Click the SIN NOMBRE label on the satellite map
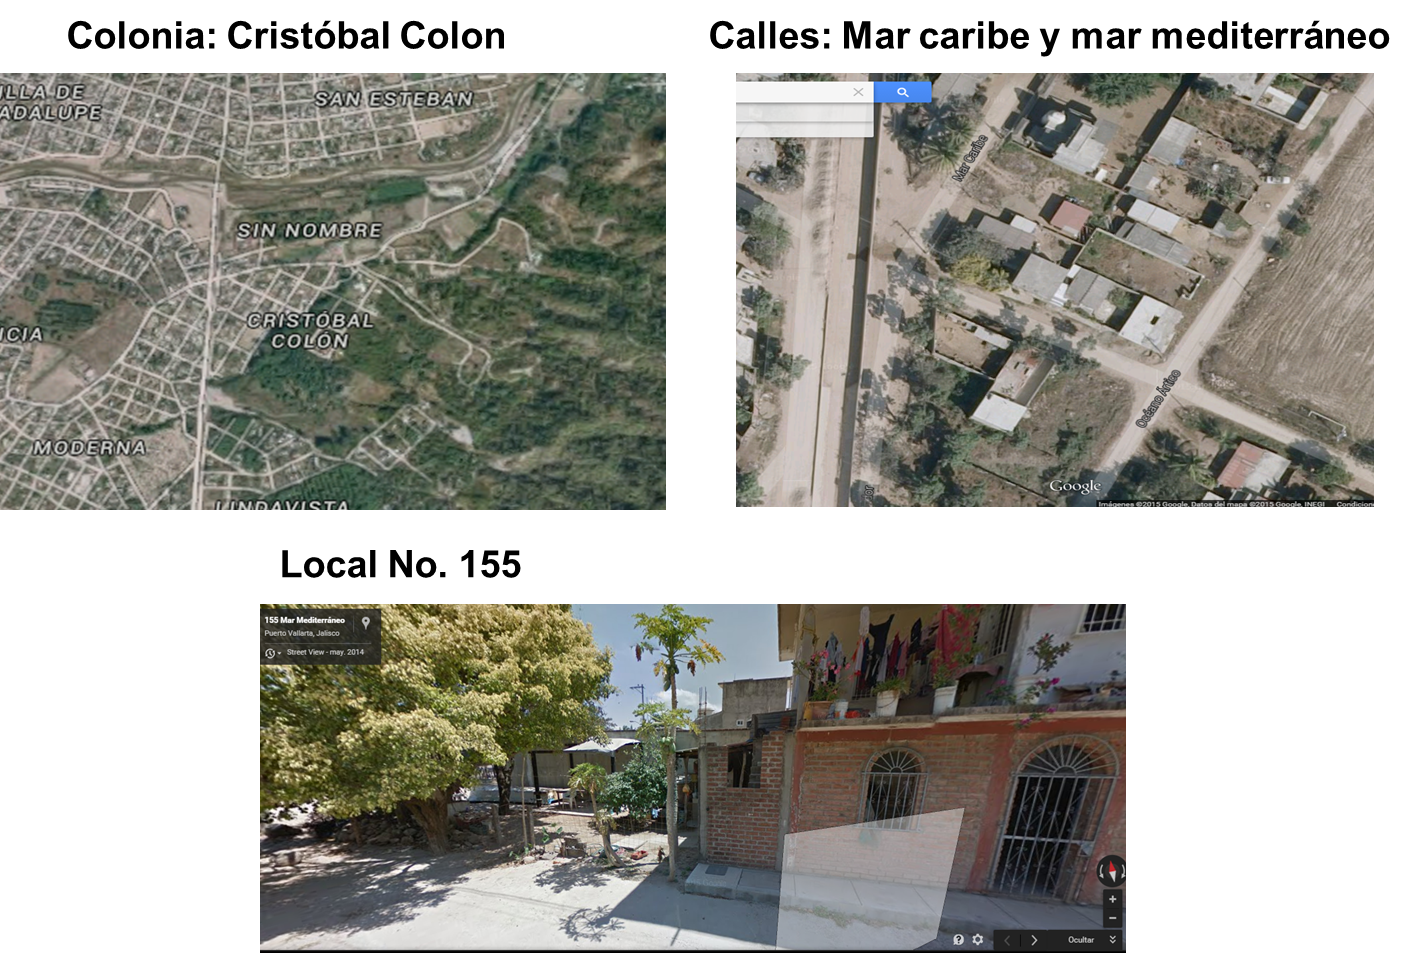 coord(309,230)
